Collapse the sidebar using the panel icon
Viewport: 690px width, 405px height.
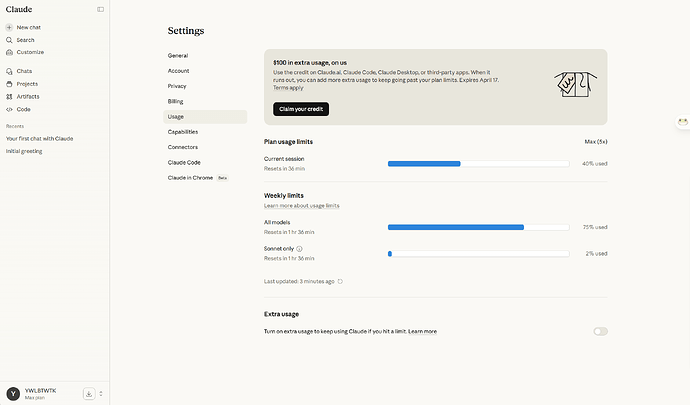pyautogui.click(x=100, y=9)
